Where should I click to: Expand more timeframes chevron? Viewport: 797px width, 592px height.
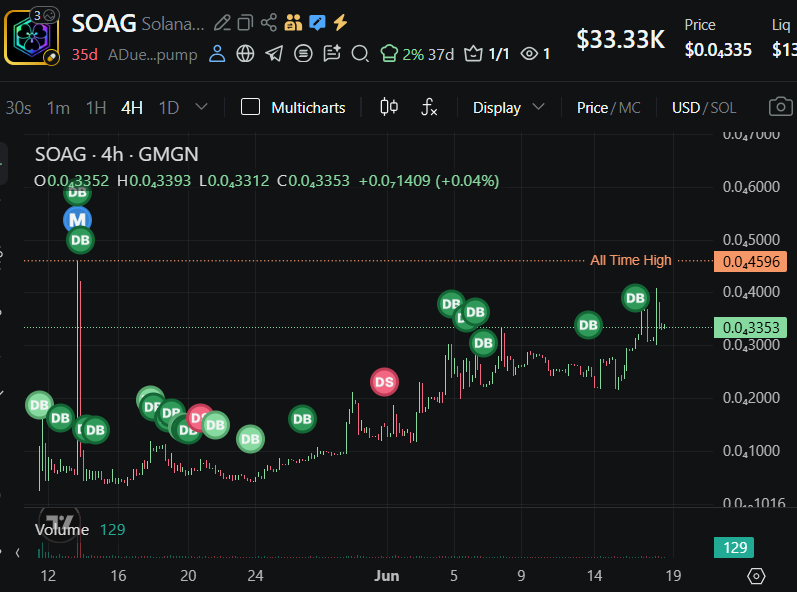click(x=202, y=107)
